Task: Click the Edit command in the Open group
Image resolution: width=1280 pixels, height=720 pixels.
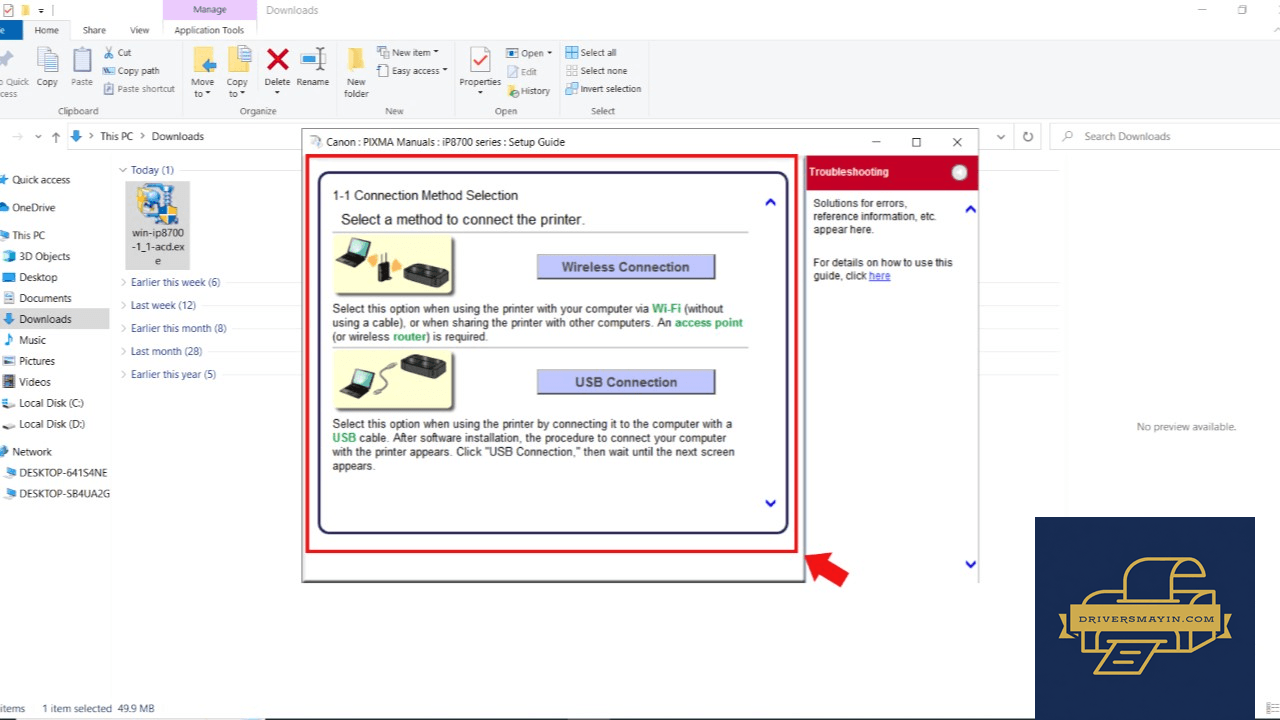Action: tap(522, 72)
